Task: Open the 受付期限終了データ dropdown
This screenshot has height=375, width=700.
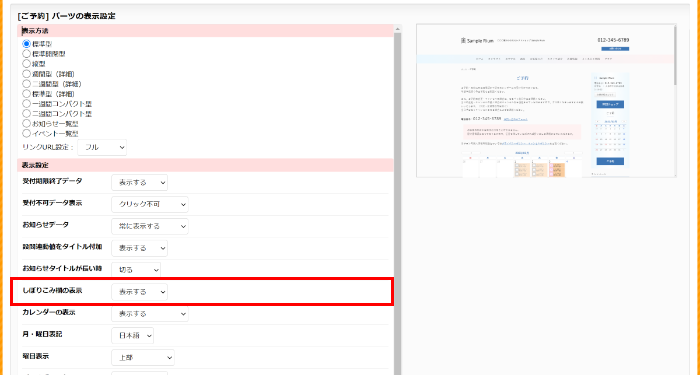Action: tap(139, 183)
